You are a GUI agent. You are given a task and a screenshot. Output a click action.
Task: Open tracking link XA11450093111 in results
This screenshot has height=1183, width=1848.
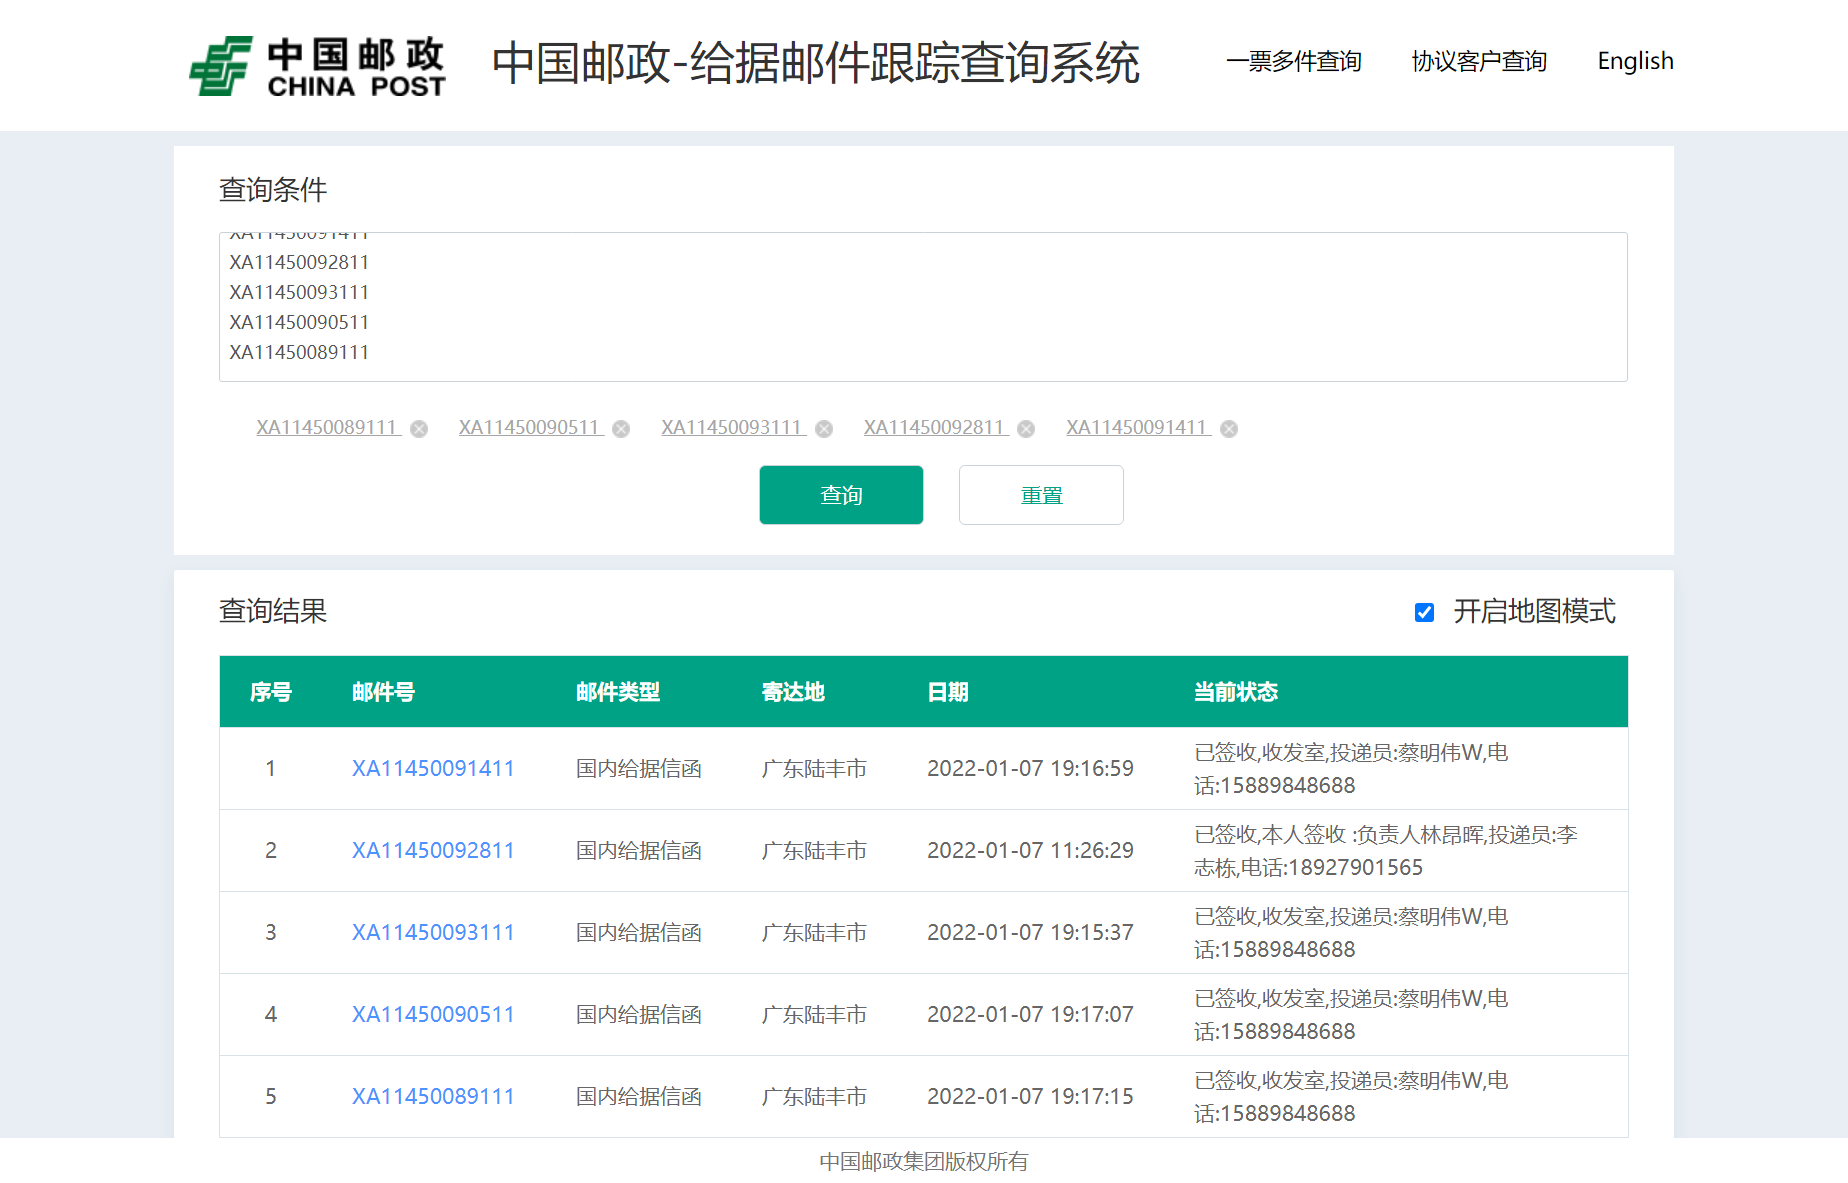pos(433,932)
